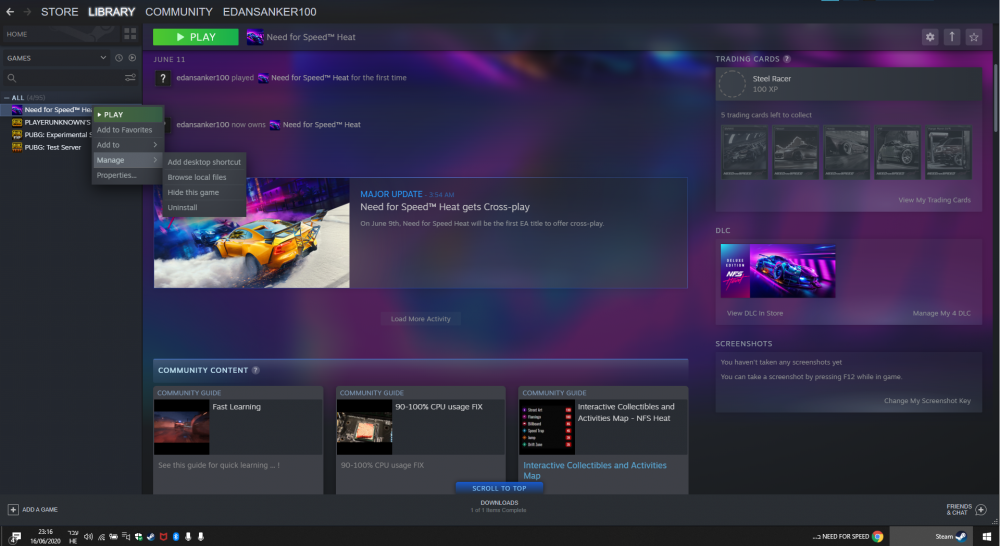The height and width of the screenshot is (546, 1000).
Task: Choose Uninstall in Manage submenu
Action: [204, 208]
